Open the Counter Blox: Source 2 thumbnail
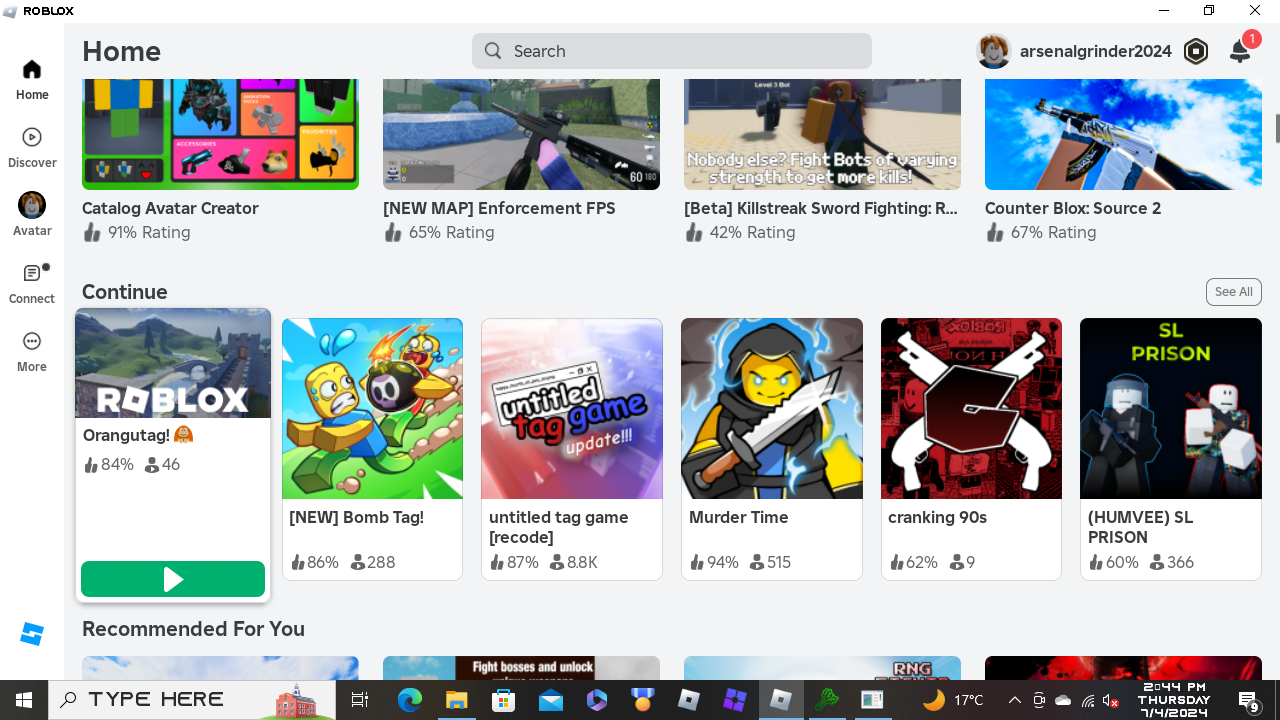 pos(1123,135)
